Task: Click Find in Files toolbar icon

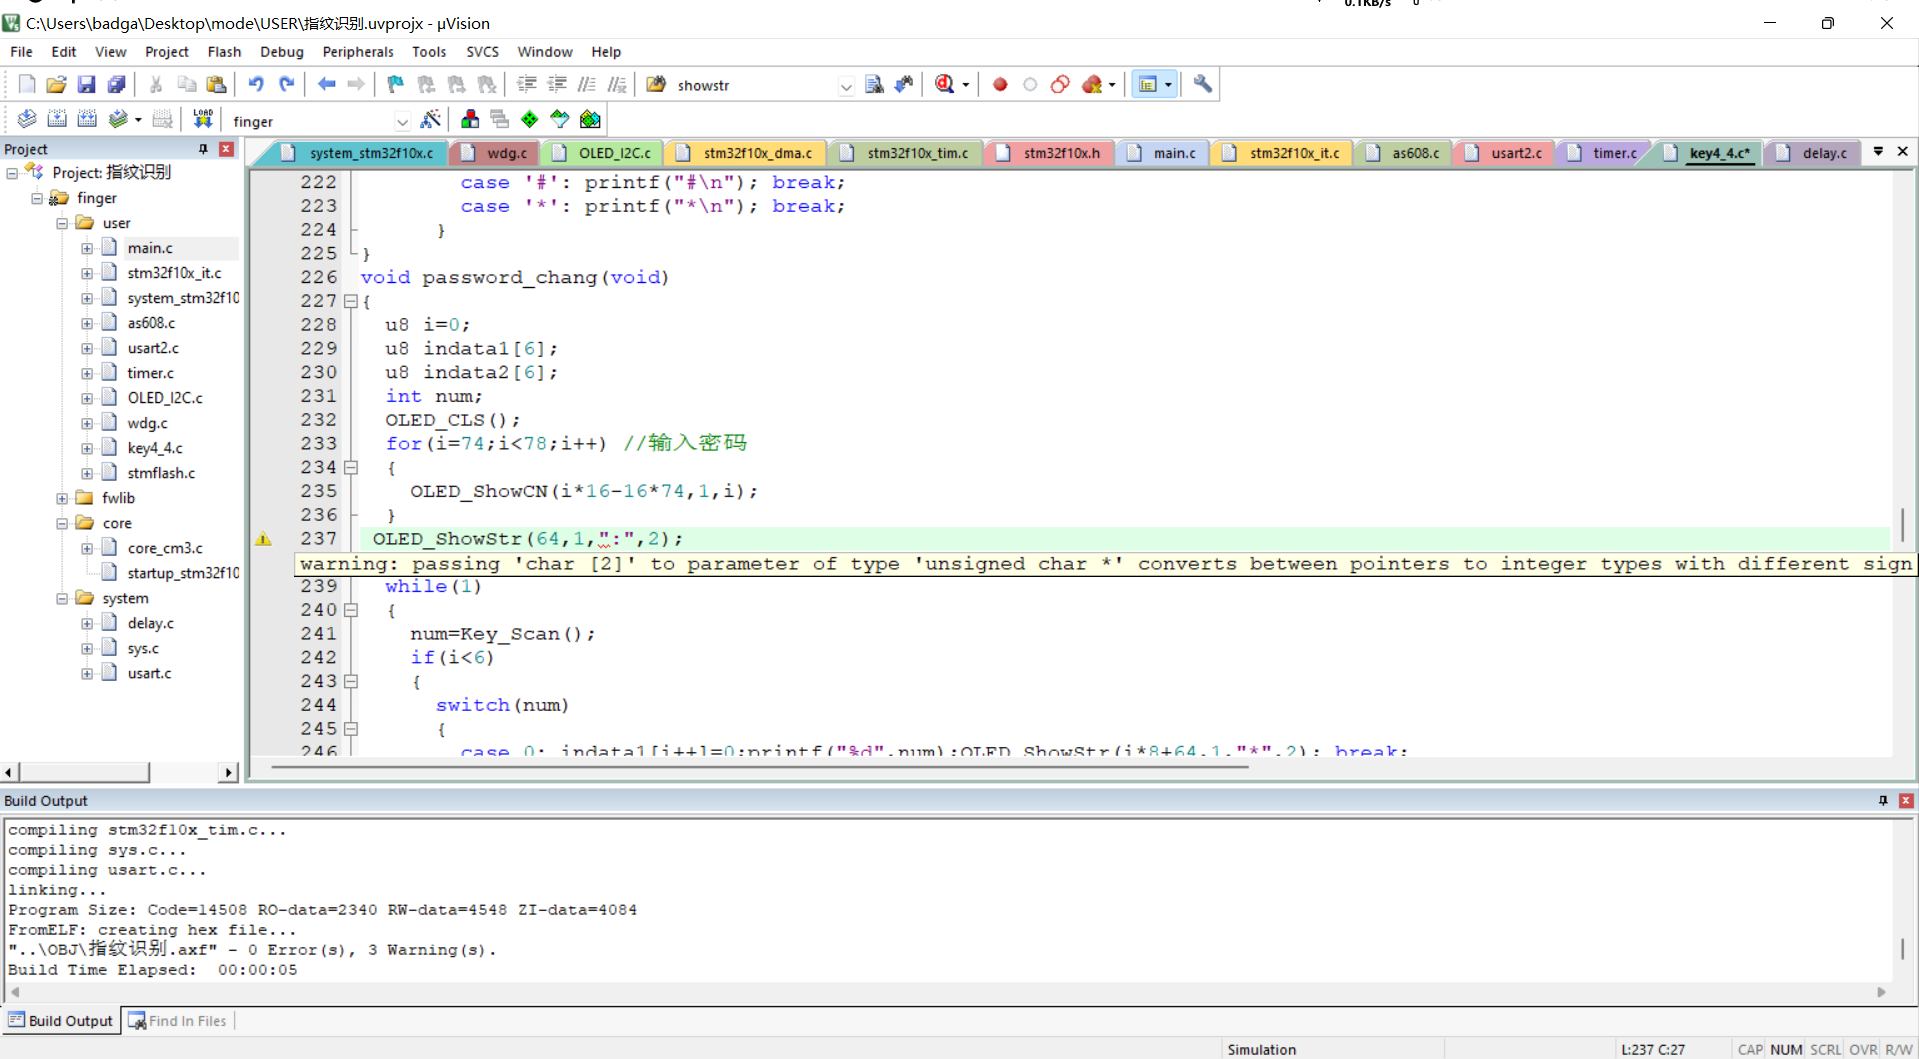Action: pos(657,85)
